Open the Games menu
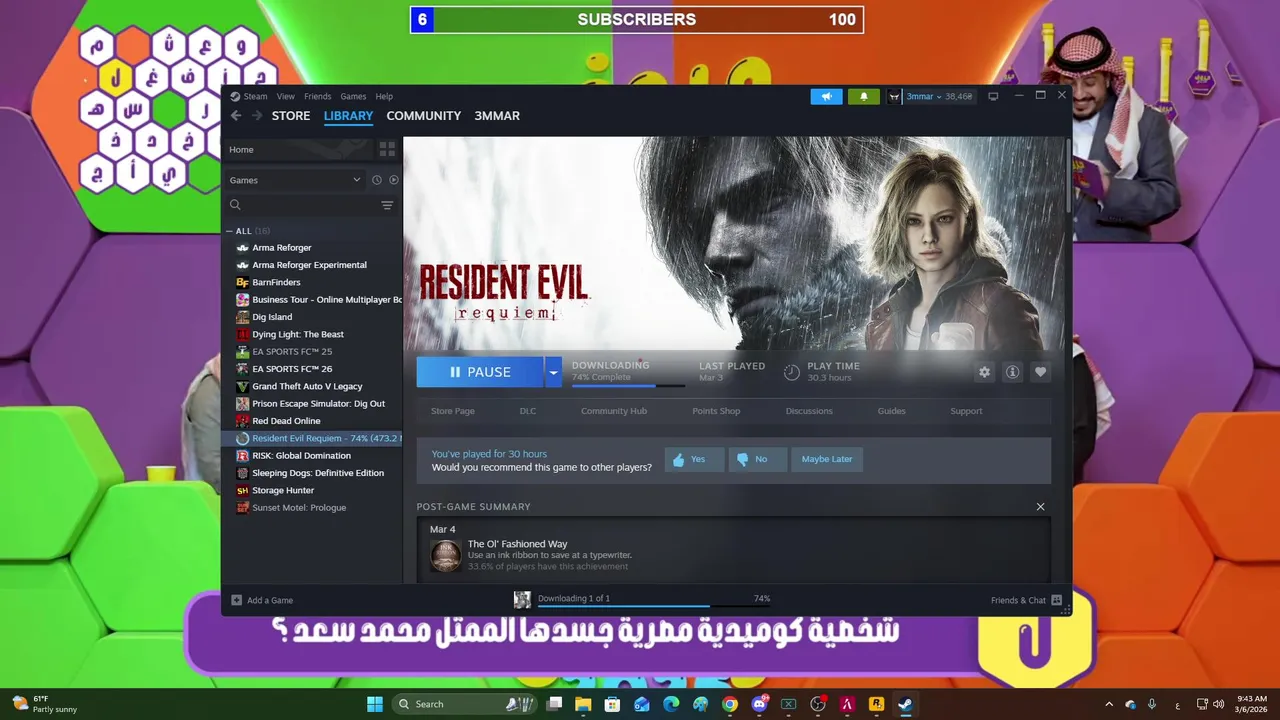This screenshot has width=1280, height=720. (x=353, y=97)
